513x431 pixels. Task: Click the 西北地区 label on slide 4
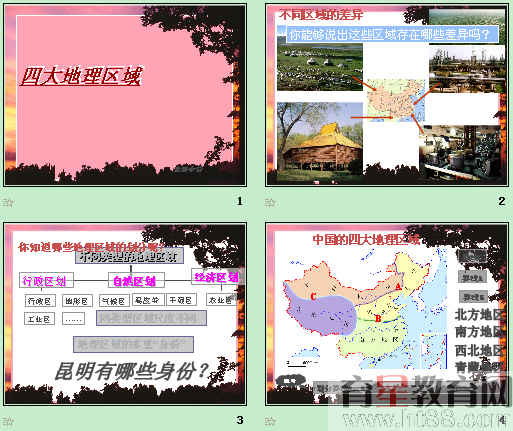pyautogui.click(x=479, y=350)
